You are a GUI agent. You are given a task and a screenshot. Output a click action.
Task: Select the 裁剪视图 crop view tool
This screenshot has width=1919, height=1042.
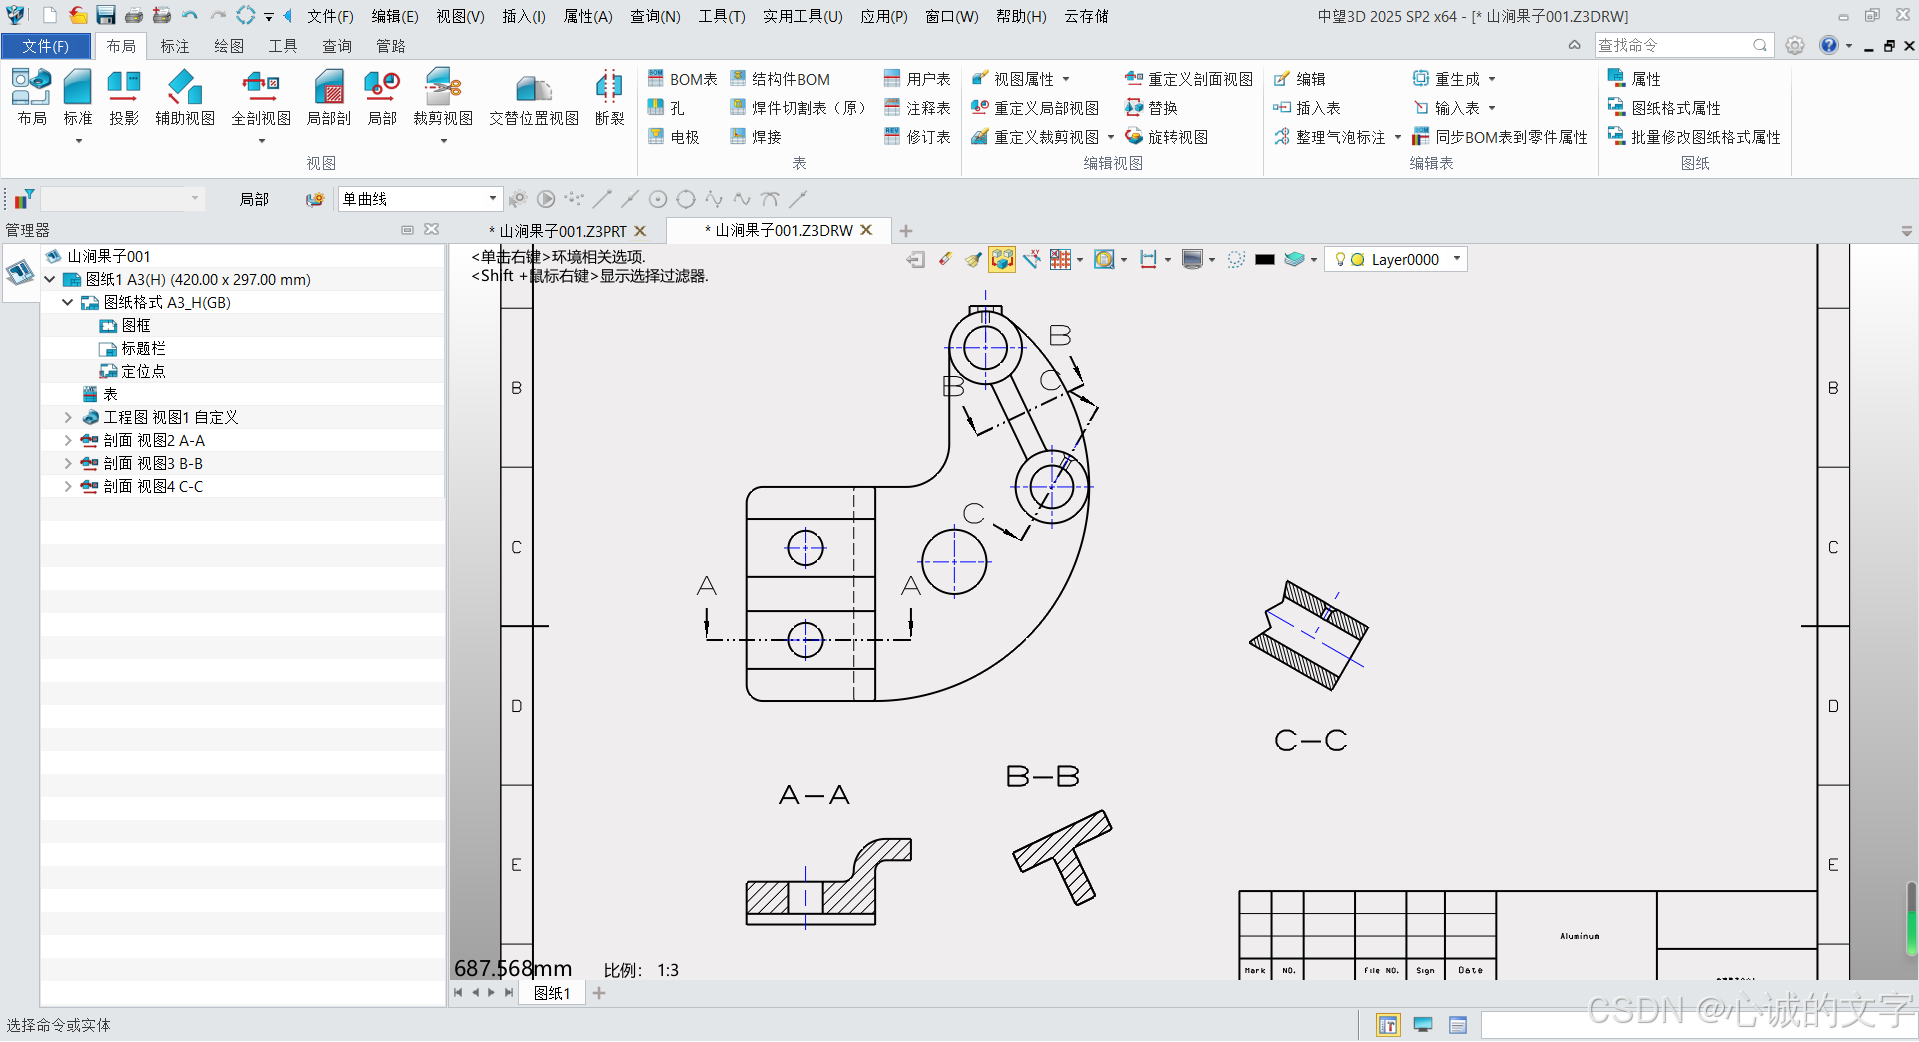click(x=443, y=97)
